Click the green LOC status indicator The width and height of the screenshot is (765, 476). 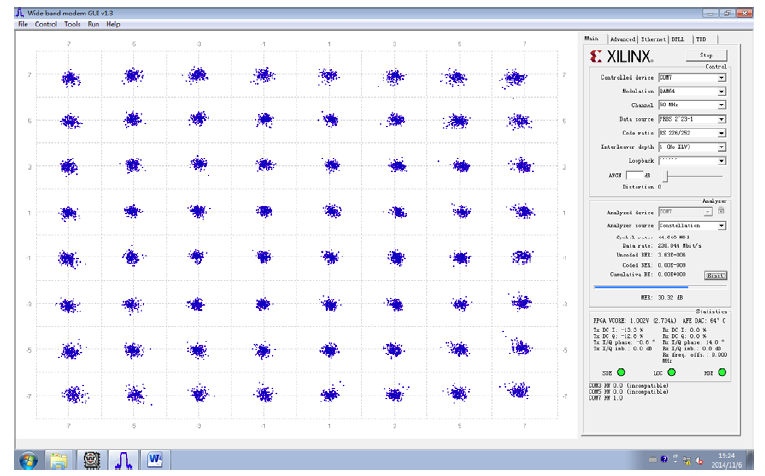pyautogui.click(x=671, y=372)
